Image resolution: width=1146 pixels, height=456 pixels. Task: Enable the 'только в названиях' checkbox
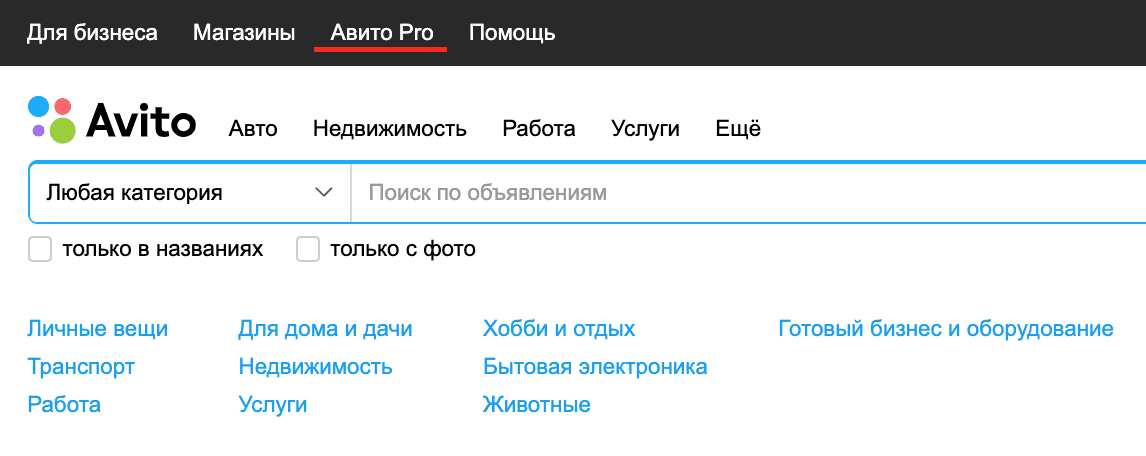(40, 249)
